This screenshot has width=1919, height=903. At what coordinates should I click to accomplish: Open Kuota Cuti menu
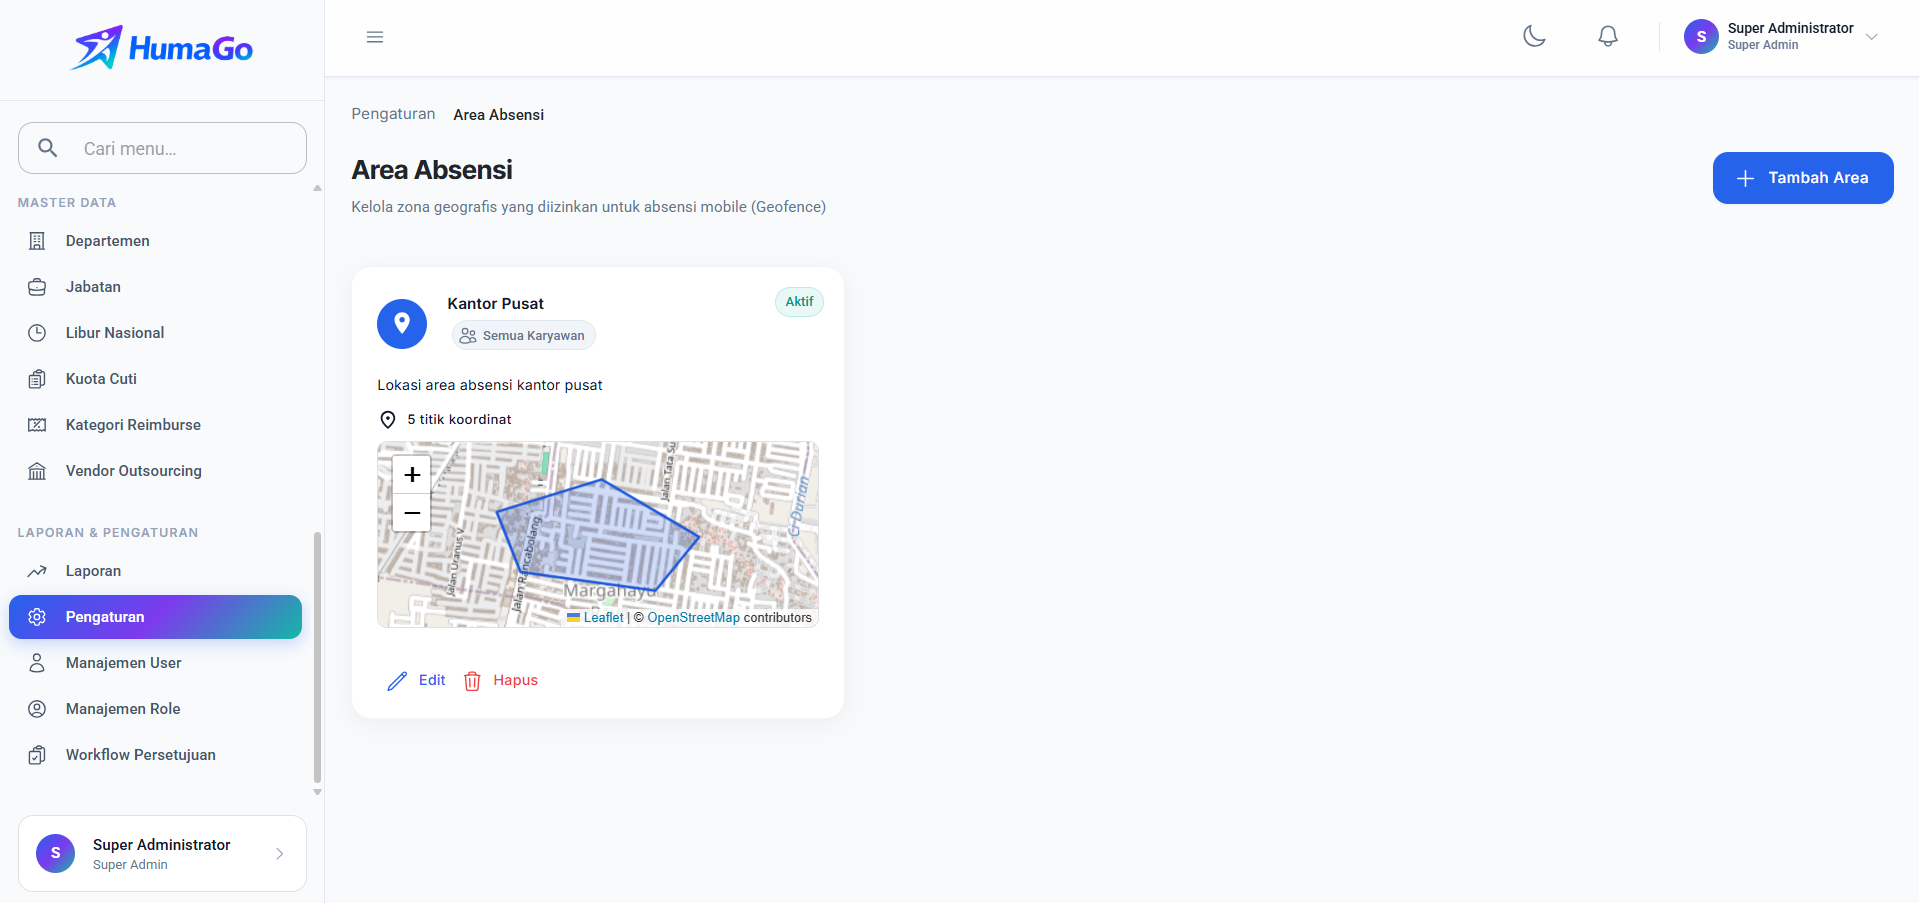[155, 379]
